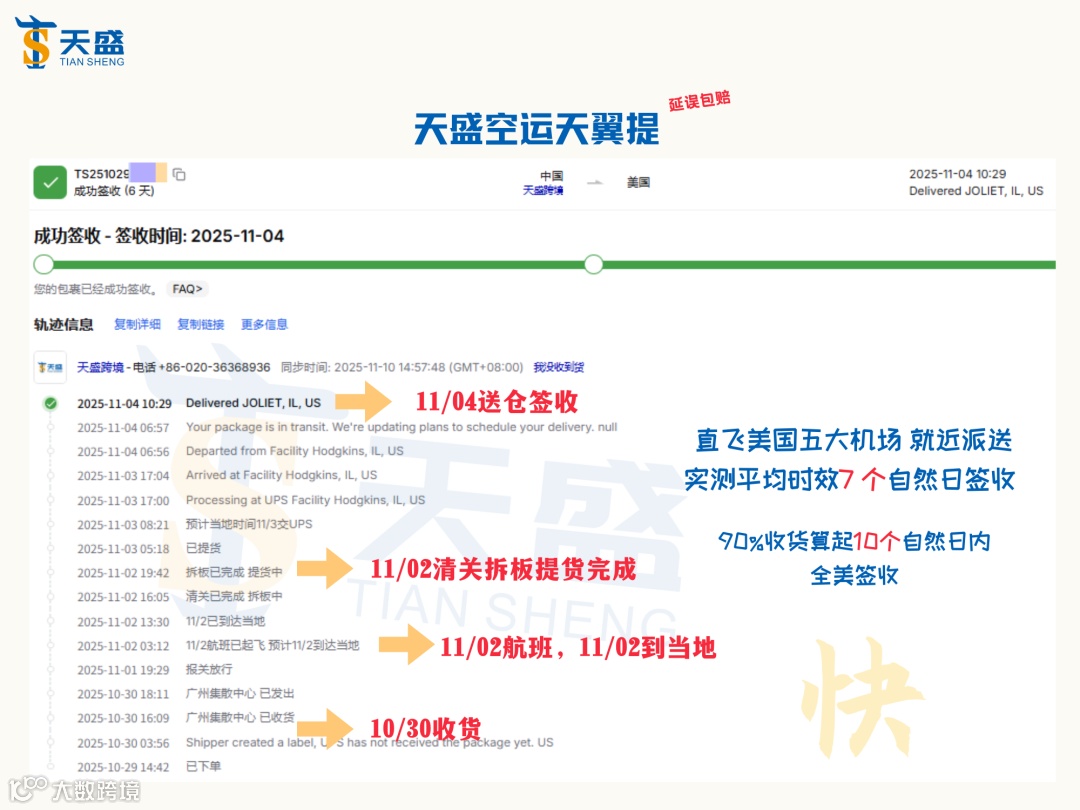Click the row 11/2航班已起飞
Viewport: 1080px width, 810px height.
218,645
